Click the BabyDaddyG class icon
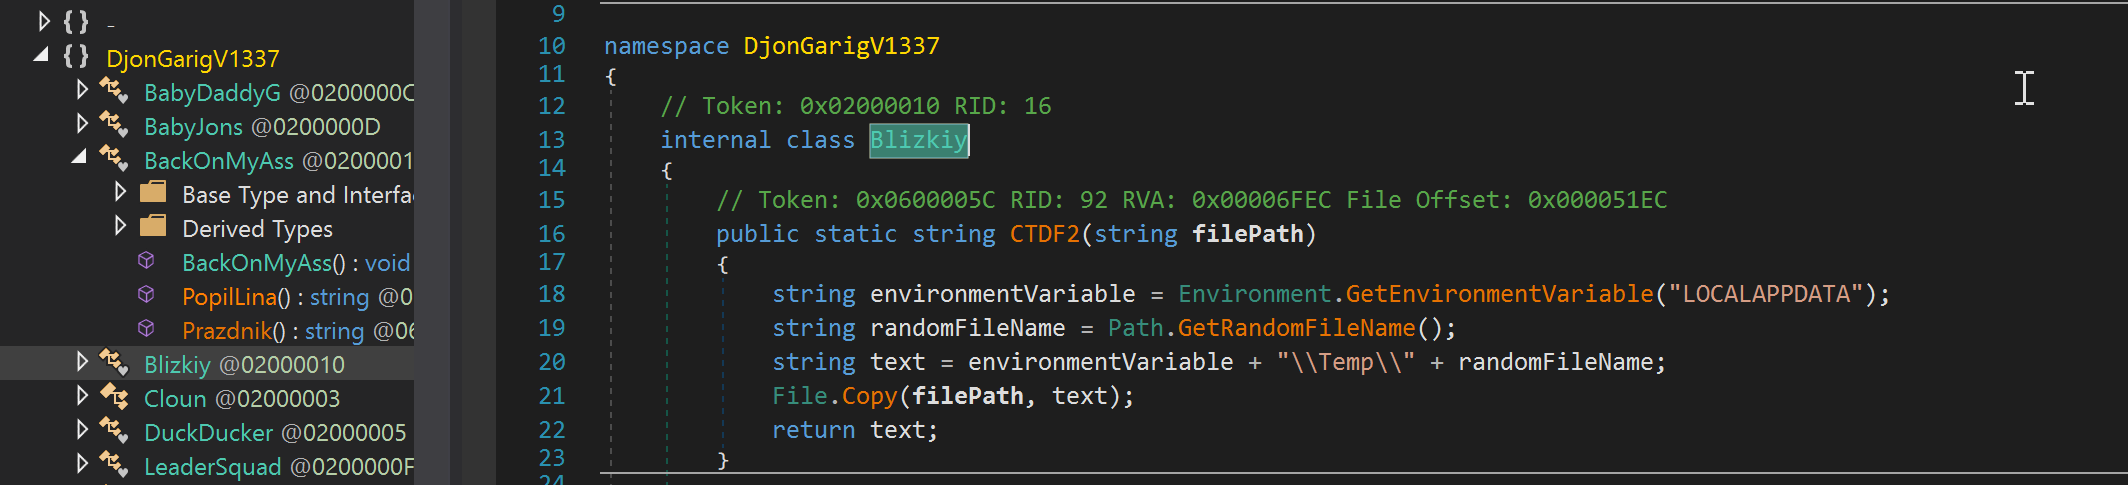The image size is (2128, 485). click(x=113, y=91)
